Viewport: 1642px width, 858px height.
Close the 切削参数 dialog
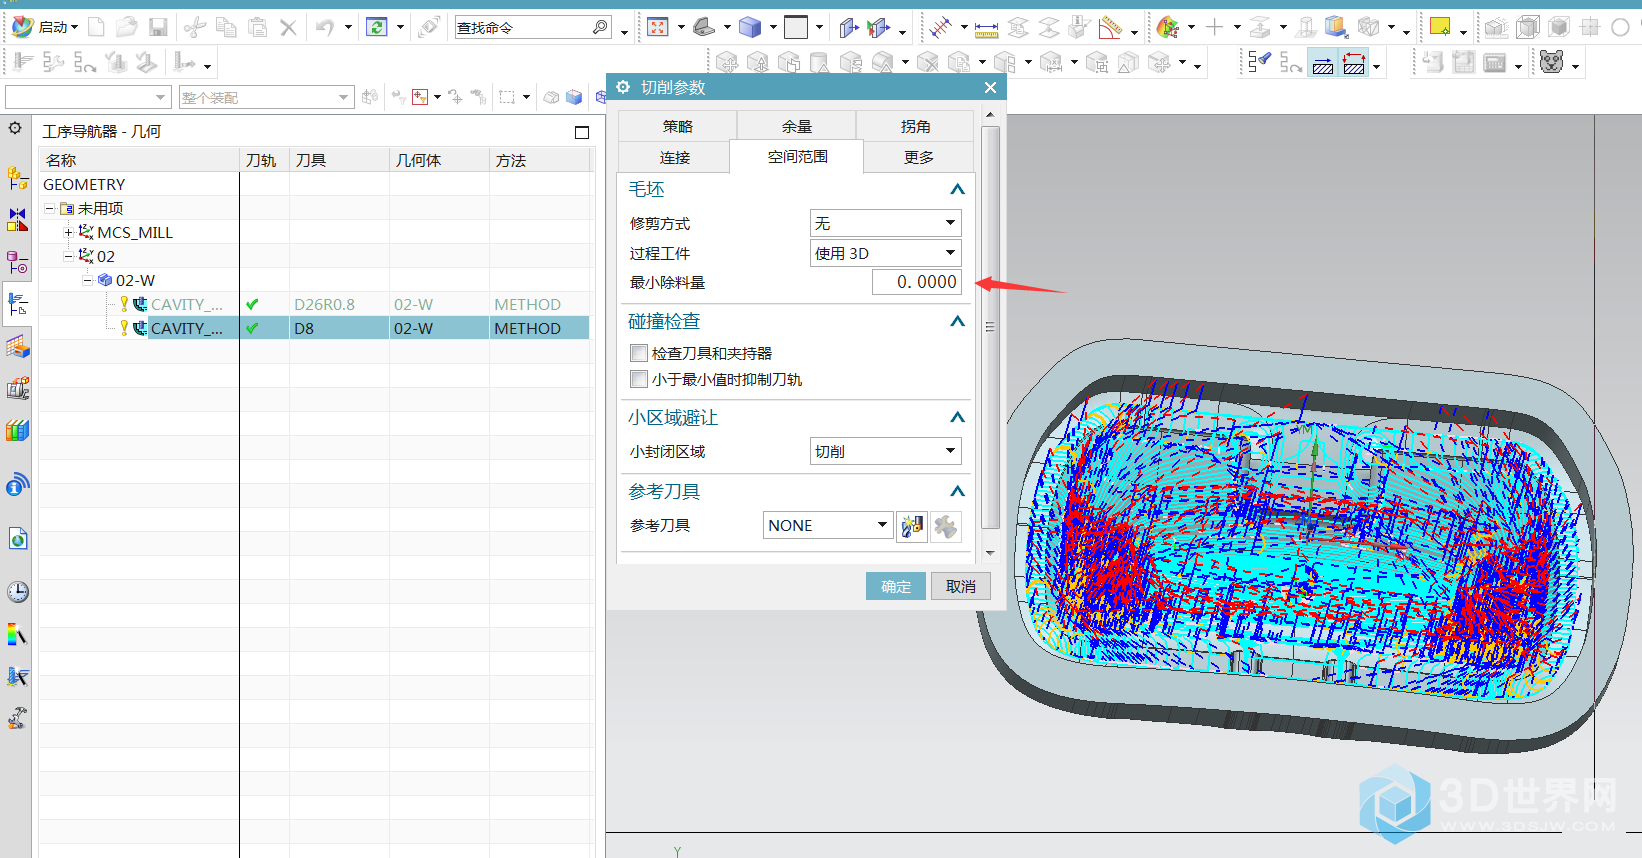tap(990, 88)
